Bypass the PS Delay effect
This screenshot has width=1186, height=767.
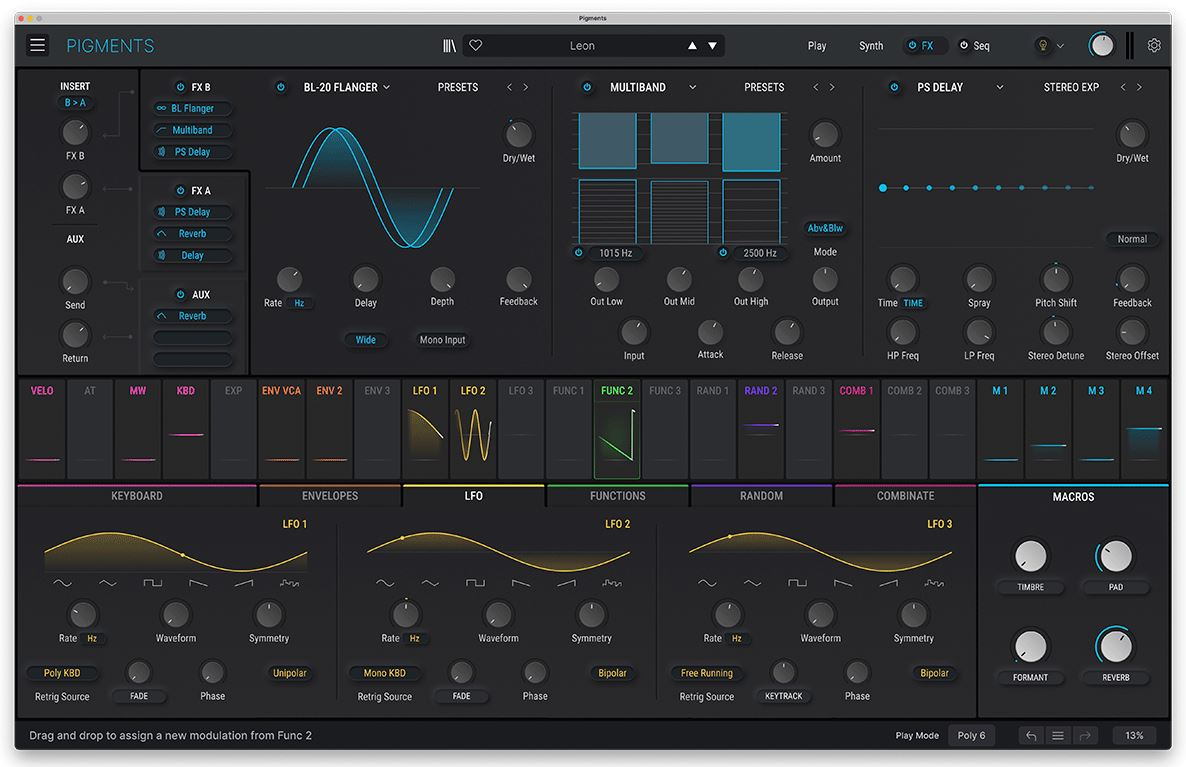point(894,87)
